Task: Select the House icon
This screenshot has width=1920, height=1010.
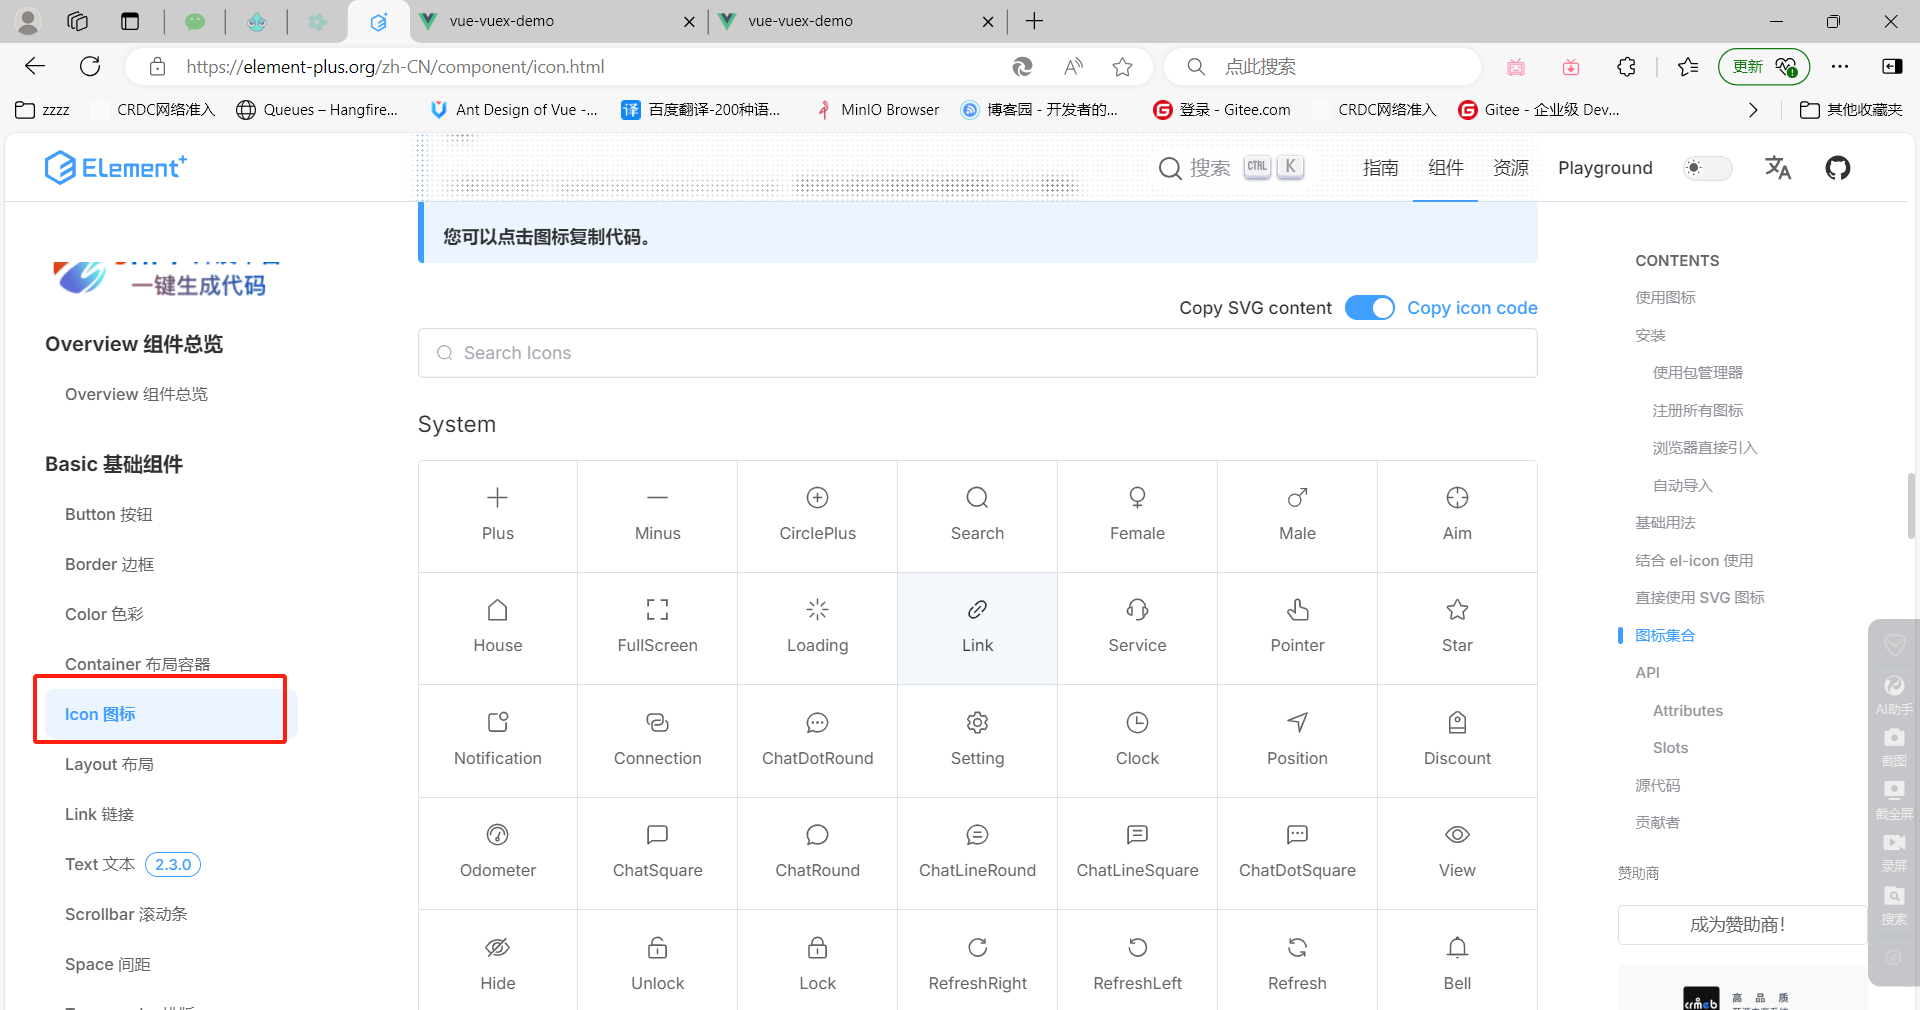Action: click(497, 628)
